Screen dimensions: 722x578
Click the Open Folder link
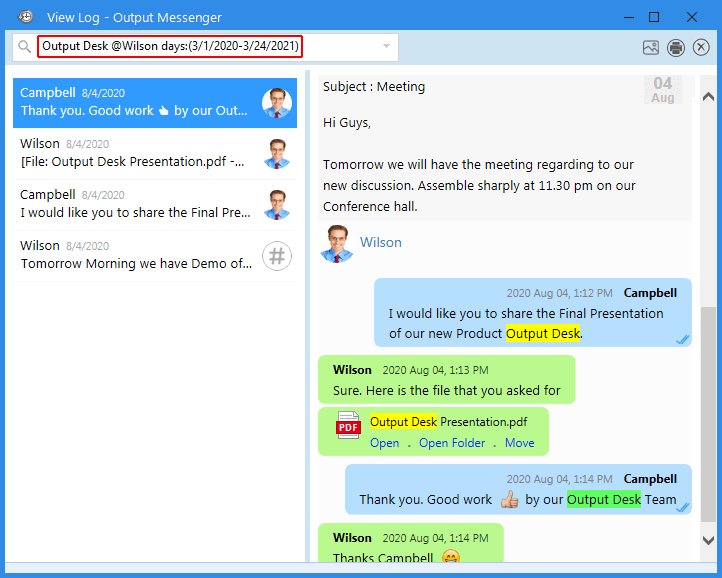[452, 443]
